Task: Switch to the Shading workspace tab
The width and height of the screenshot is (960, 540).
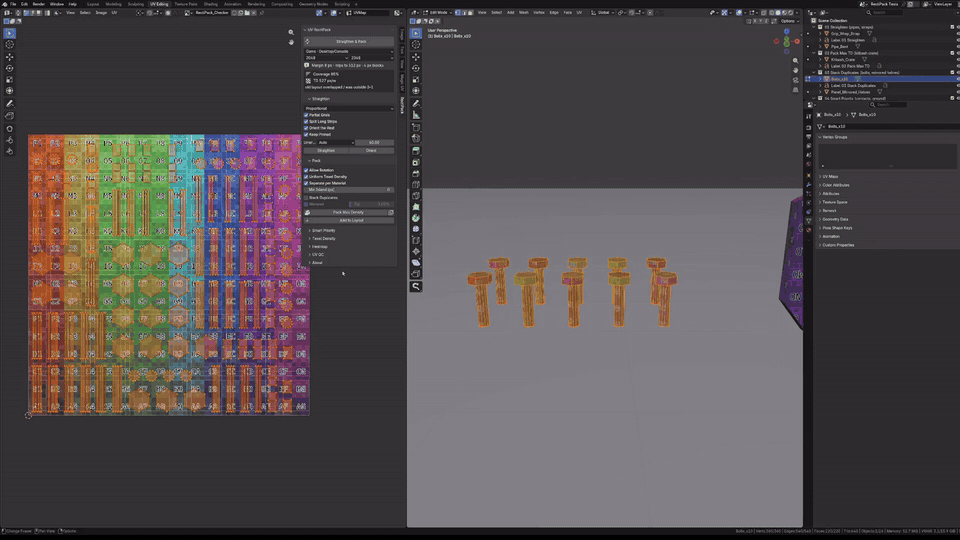Action: coord(211,4)
